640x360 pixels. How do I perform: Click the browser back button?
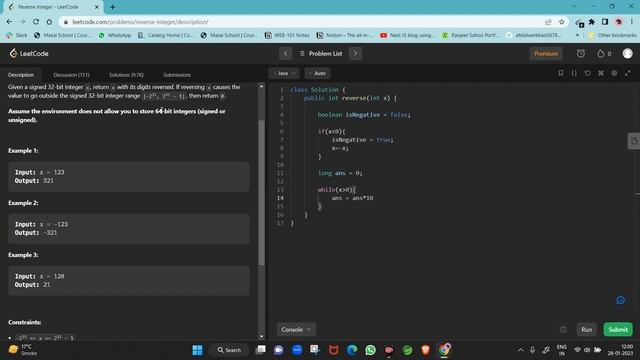(9, 22)
